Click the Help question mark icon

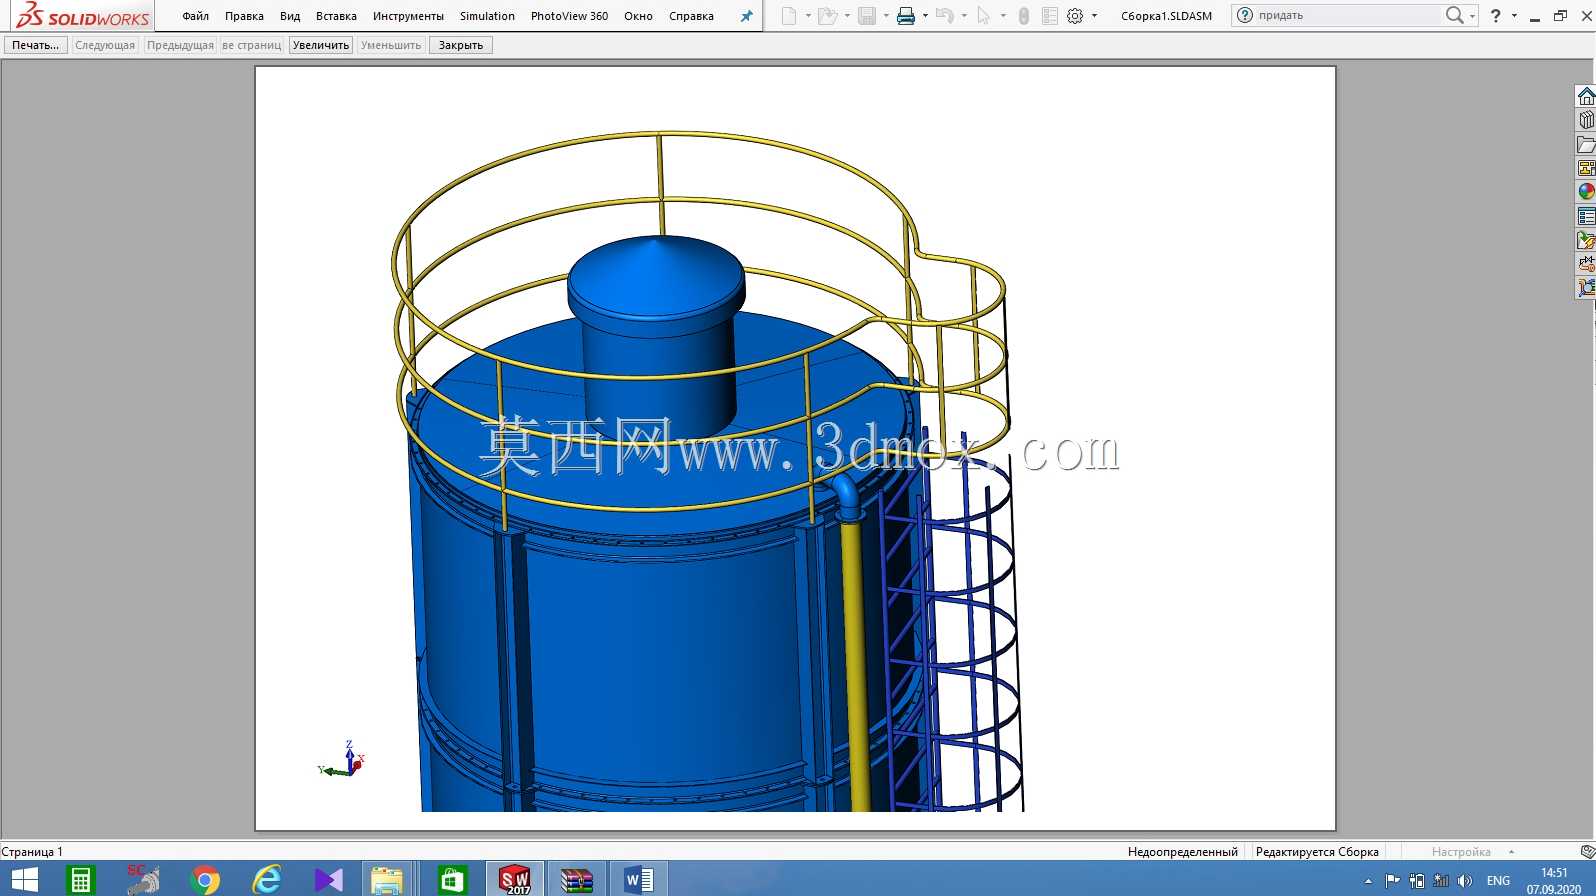tap(1496, 16)
